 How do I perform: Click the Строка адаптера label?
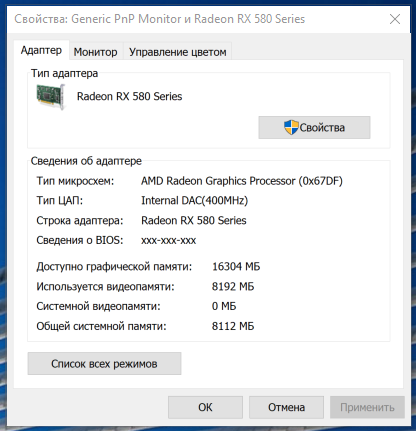80,221
